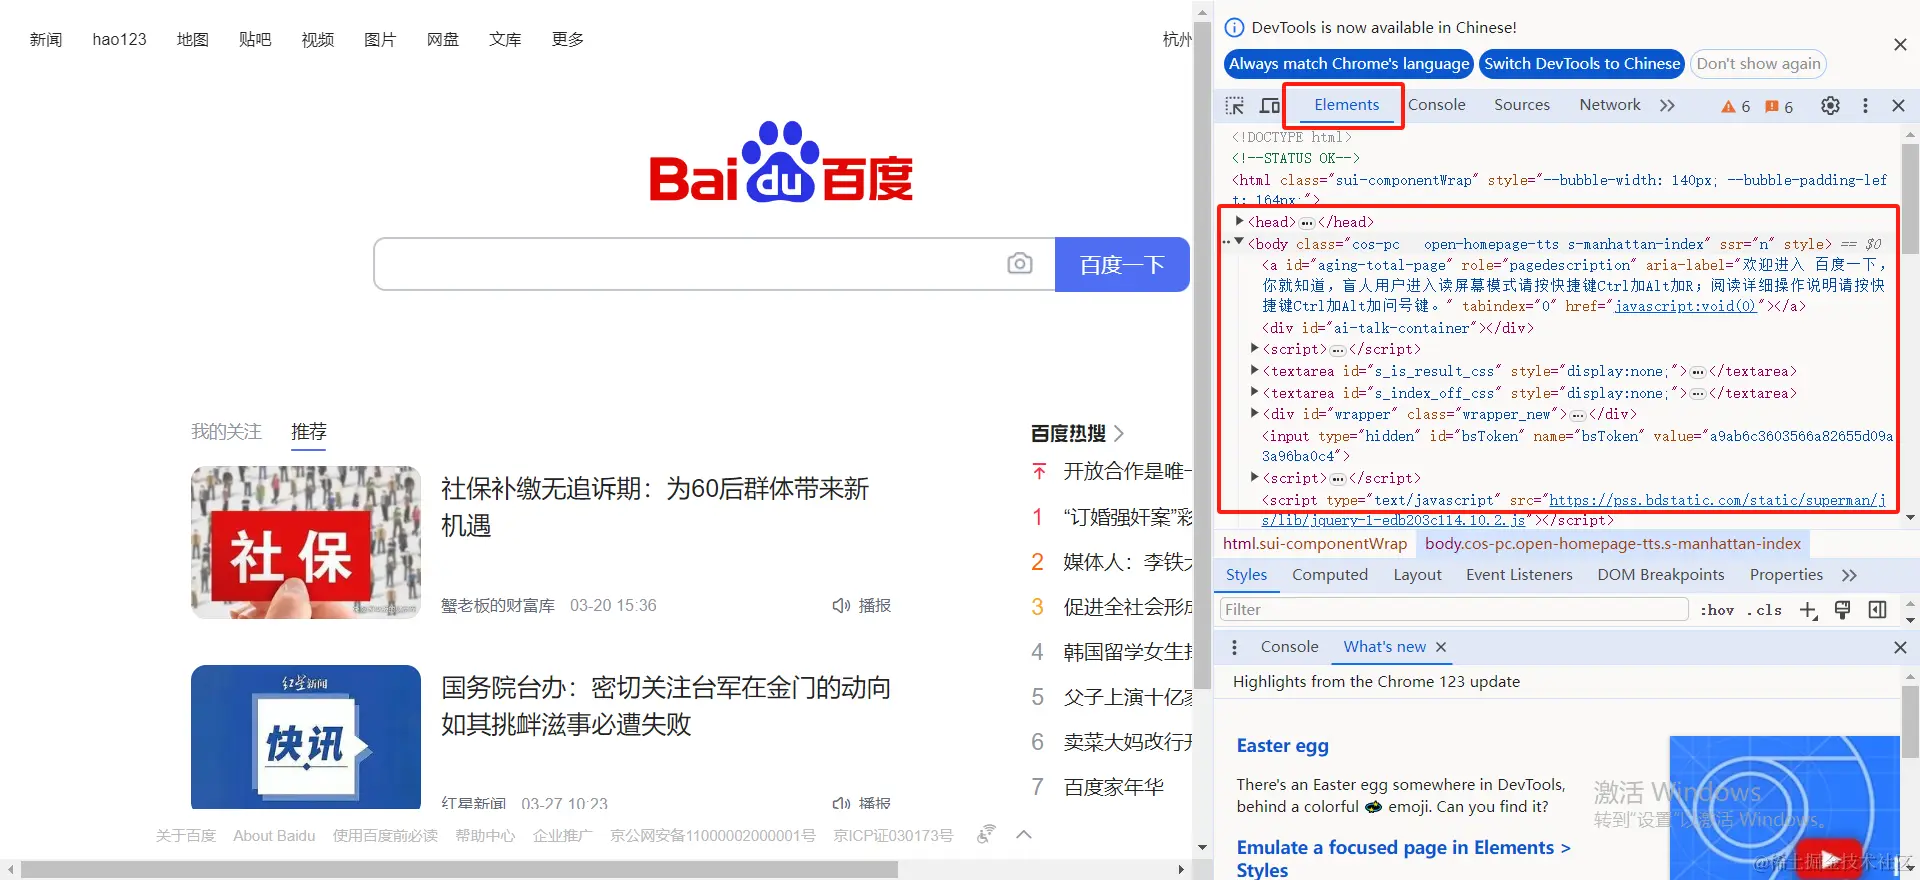Click the audio icon for 社保 news
This screenshot has height=880, width=1920.
[841, 605]
